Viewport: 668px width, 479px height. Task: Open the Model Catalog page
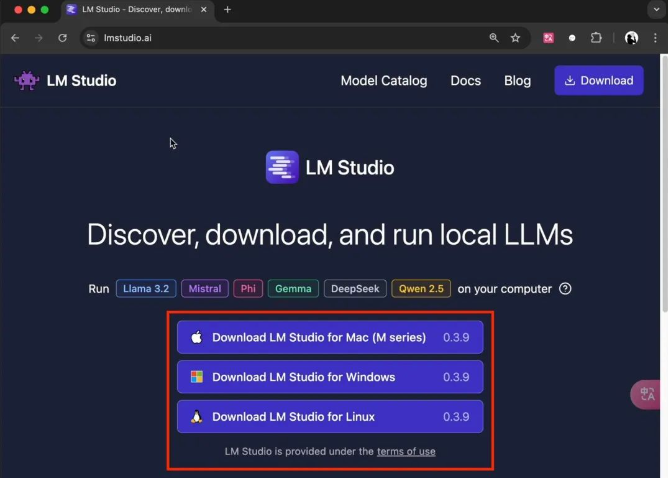pyautogui.click(x=384, y=81)
